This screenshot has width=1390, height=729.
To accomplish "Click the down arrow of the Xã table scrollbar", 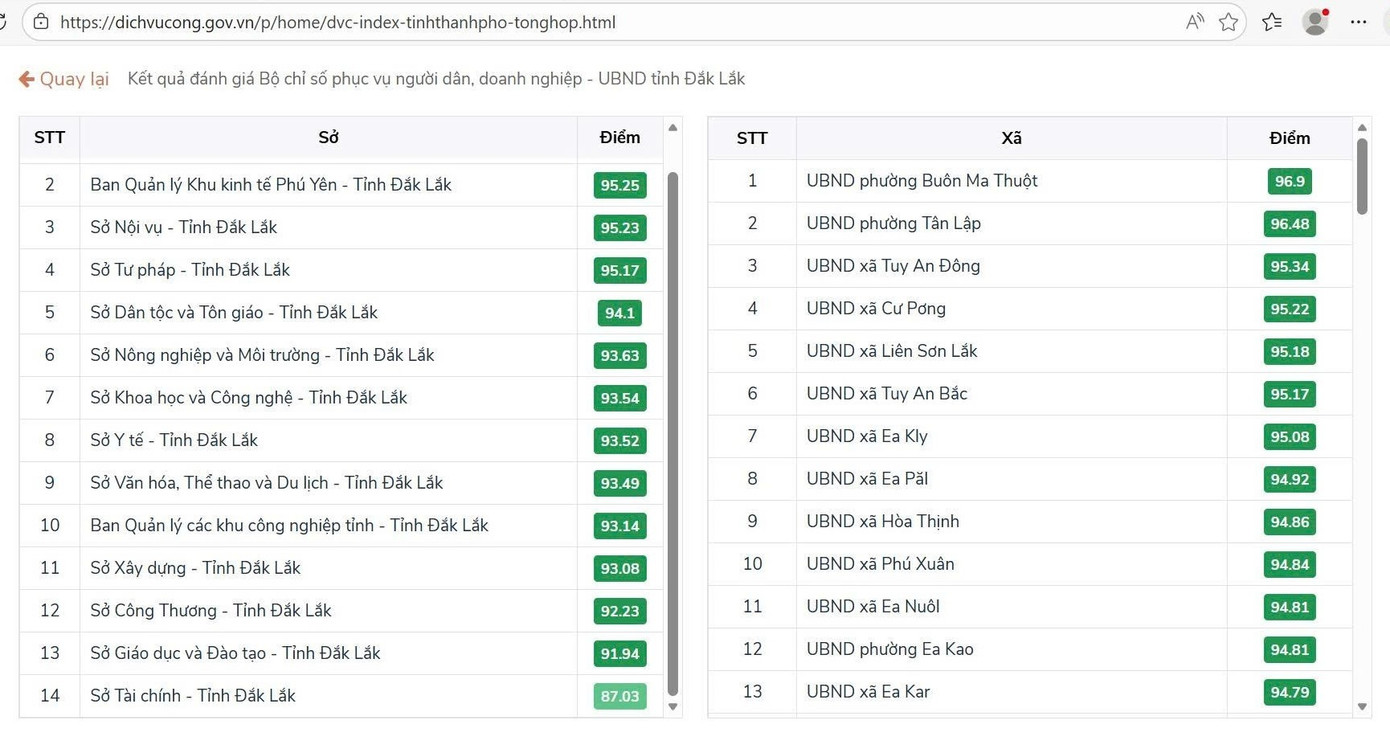I will 1362,706.
